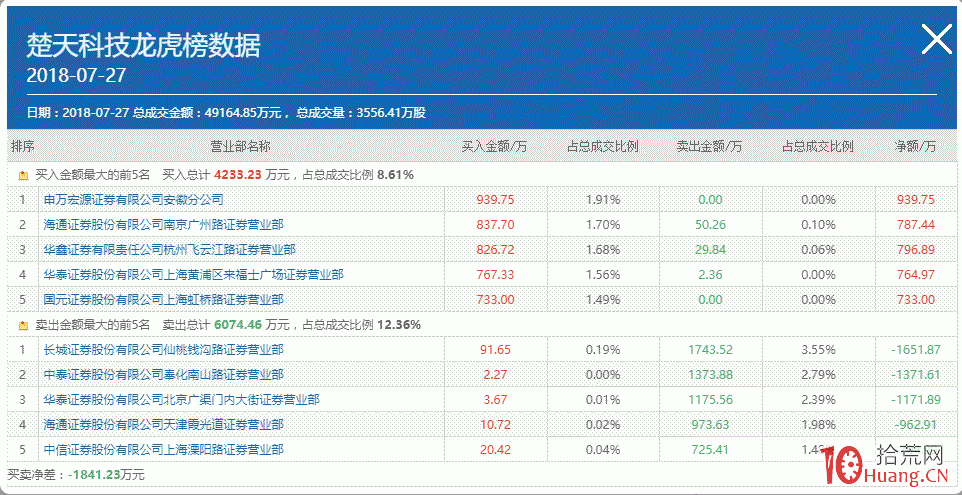
Task: Open 华泰证券北京广渠门内大街证券营业部 link
Action: 182,400
